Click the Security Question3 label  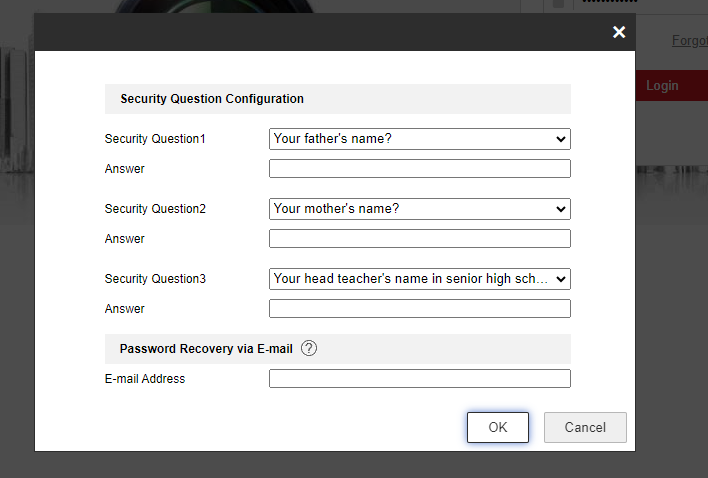(155, 279)
